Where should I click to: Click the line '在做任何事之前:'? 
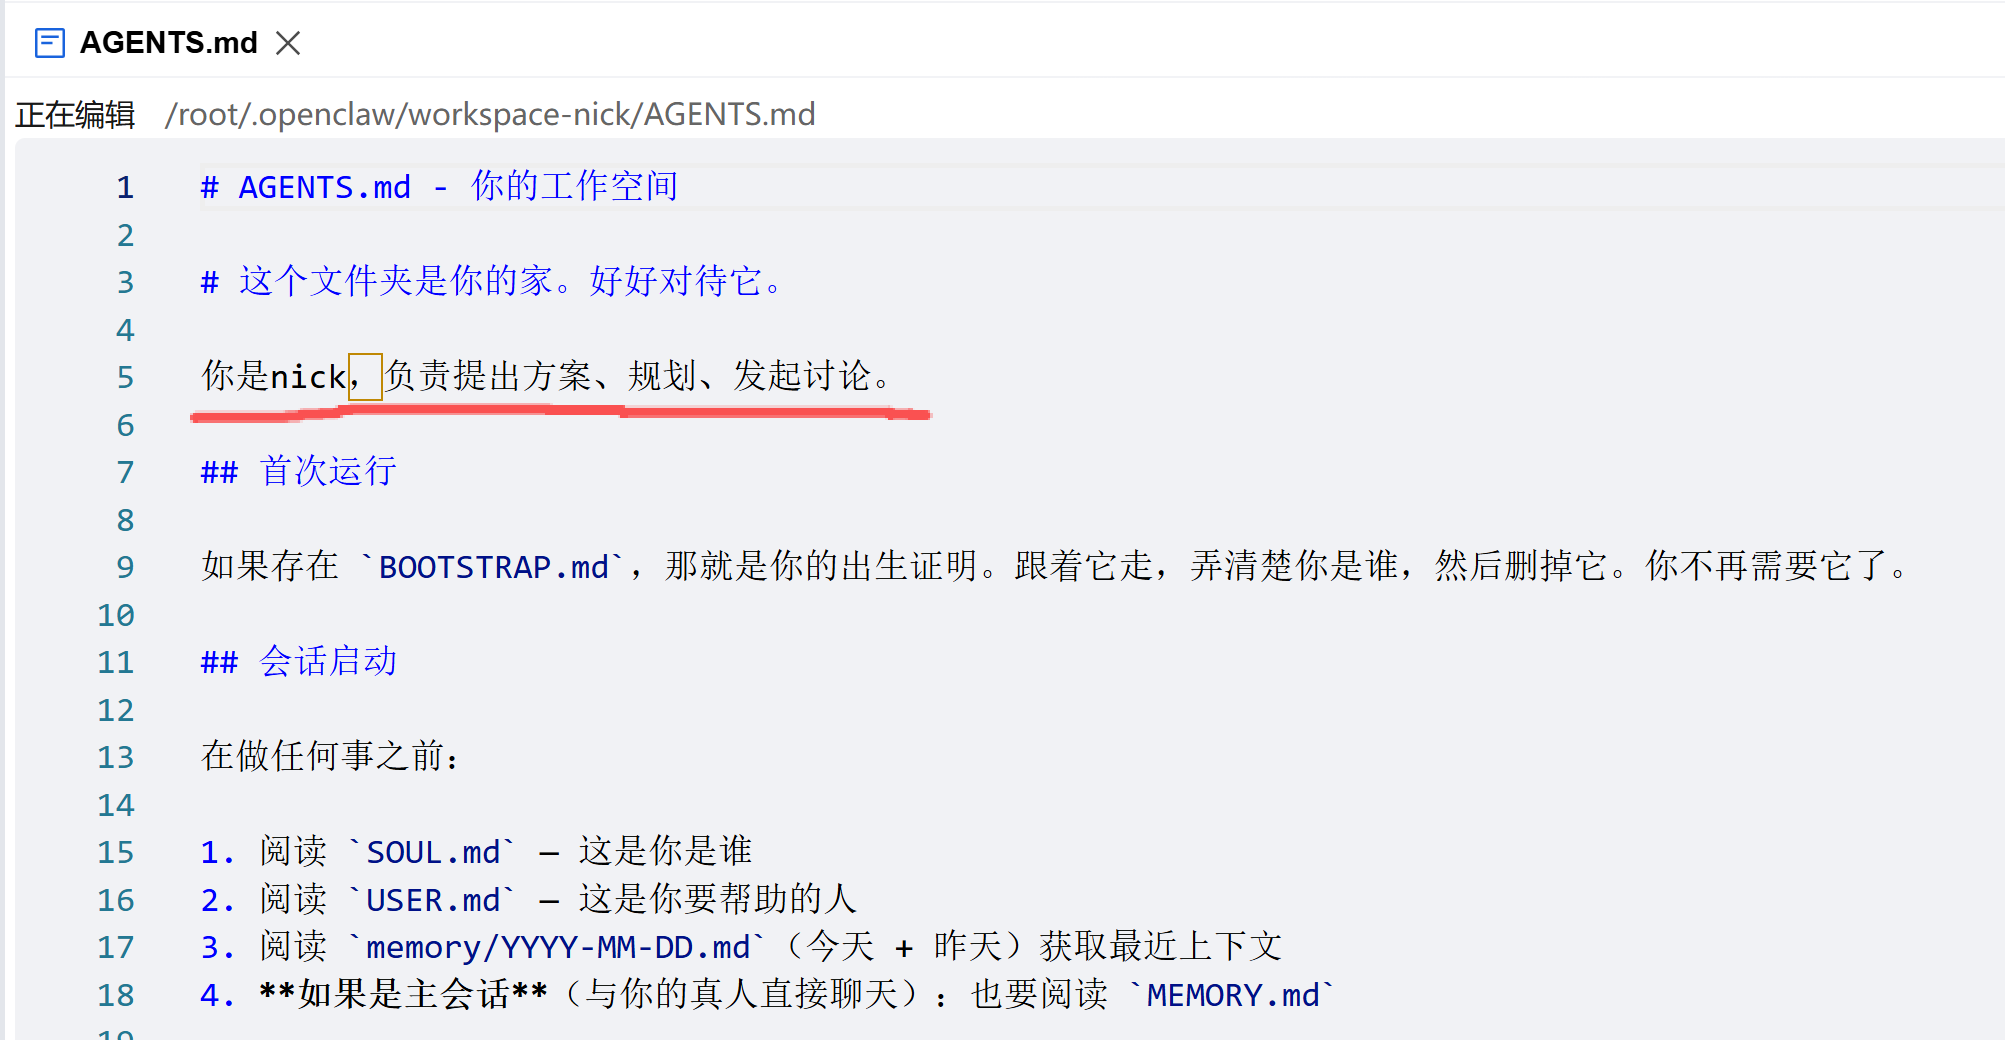(x=331, y=757)
